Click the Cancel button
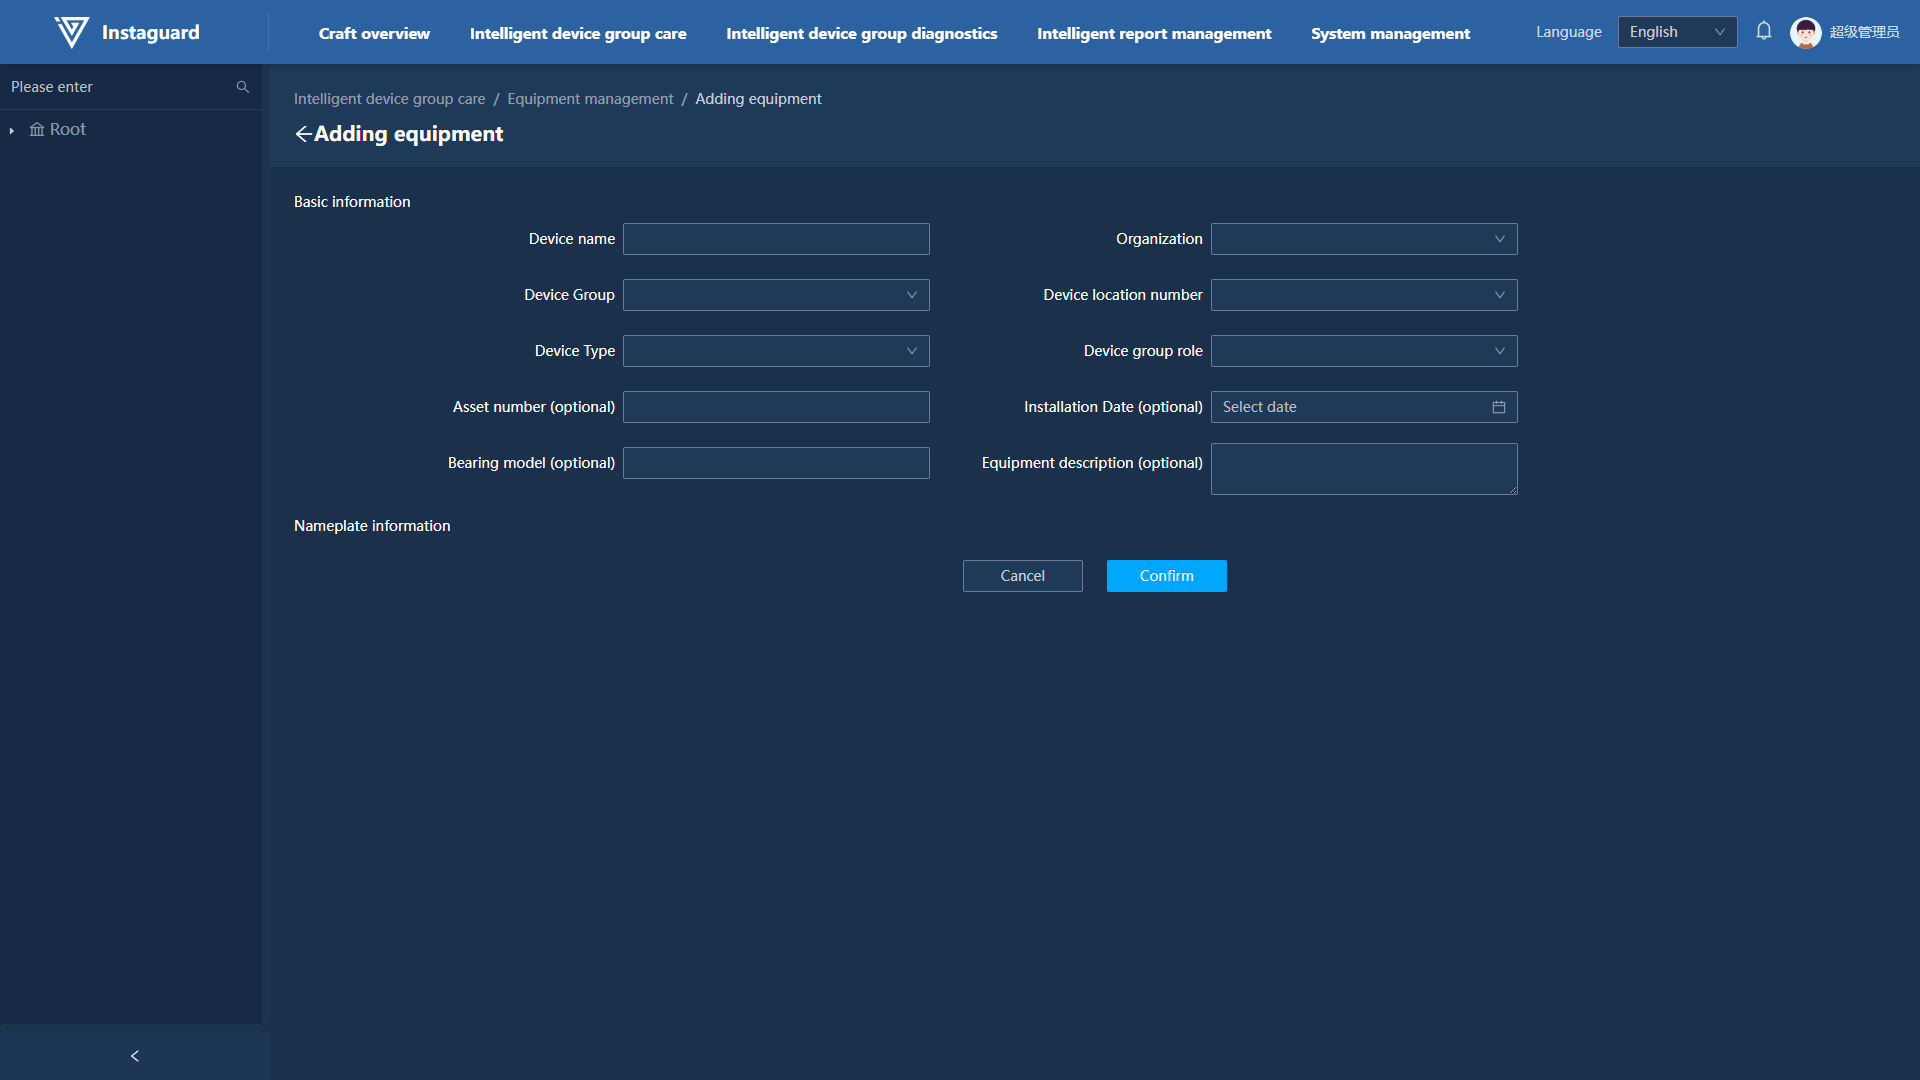This screenshot has height=1080, width=1920. (1022, 576)
